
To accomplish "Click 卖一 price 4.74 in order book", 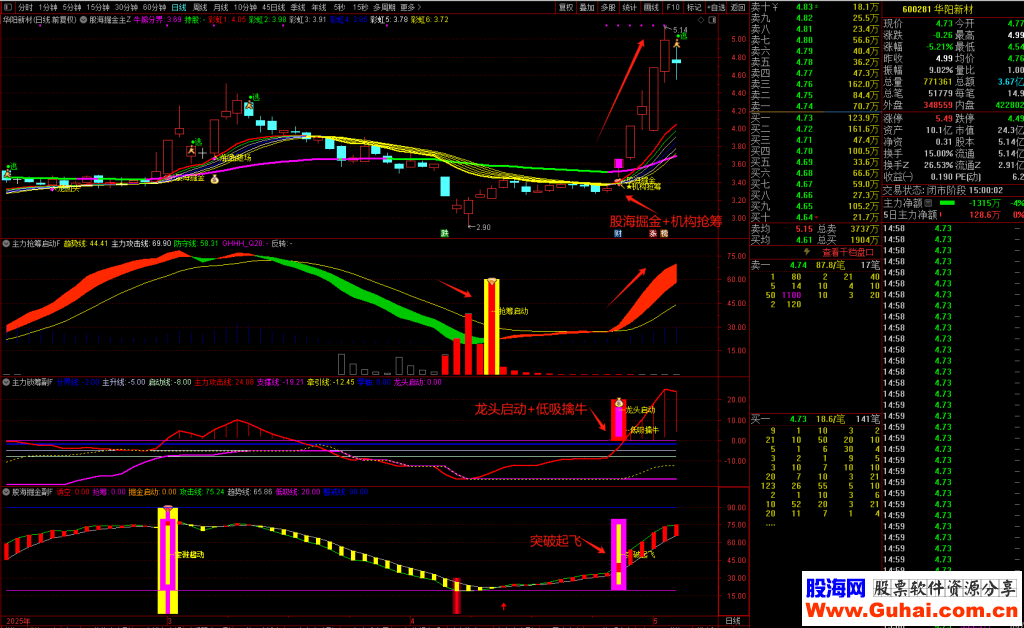I will (x=805, y=106).
